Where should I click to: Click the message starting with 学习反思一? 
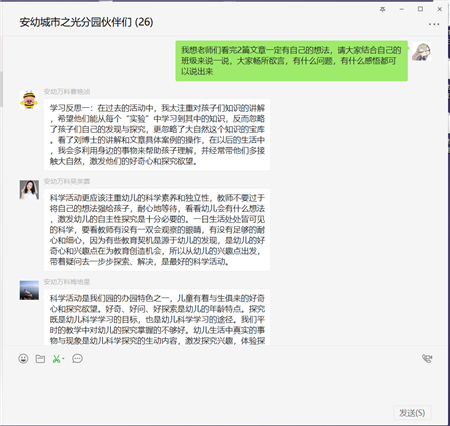[157, 135]
